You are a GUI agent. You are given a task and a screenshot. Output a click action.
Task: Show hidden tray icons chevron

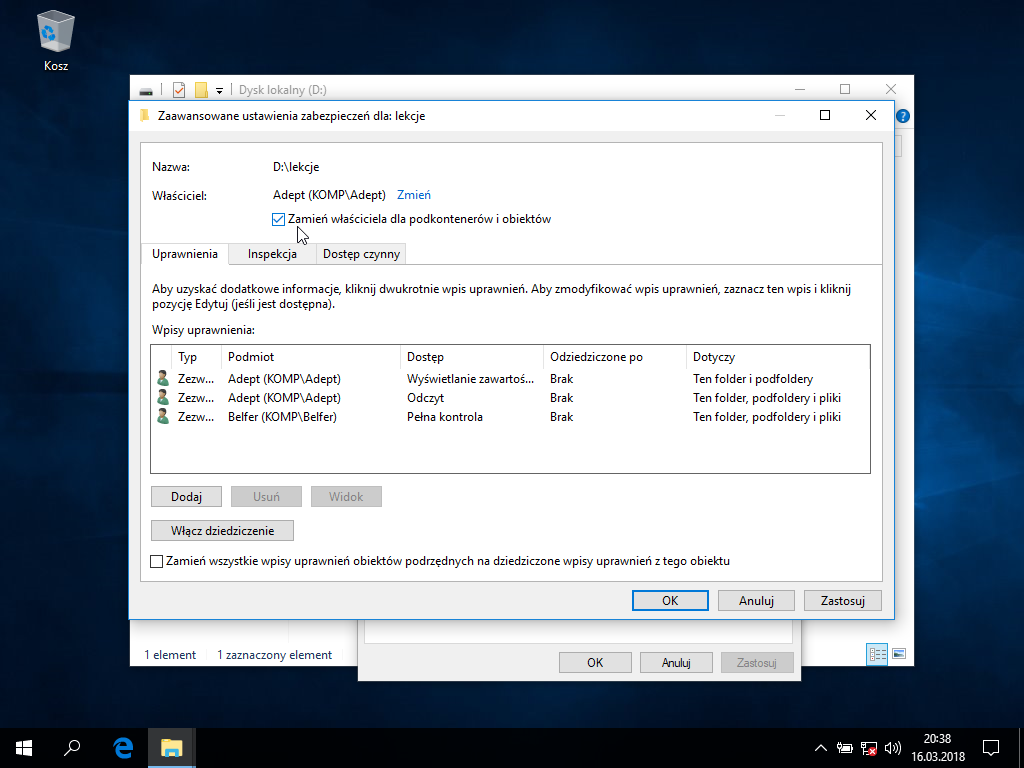(821, 748)
